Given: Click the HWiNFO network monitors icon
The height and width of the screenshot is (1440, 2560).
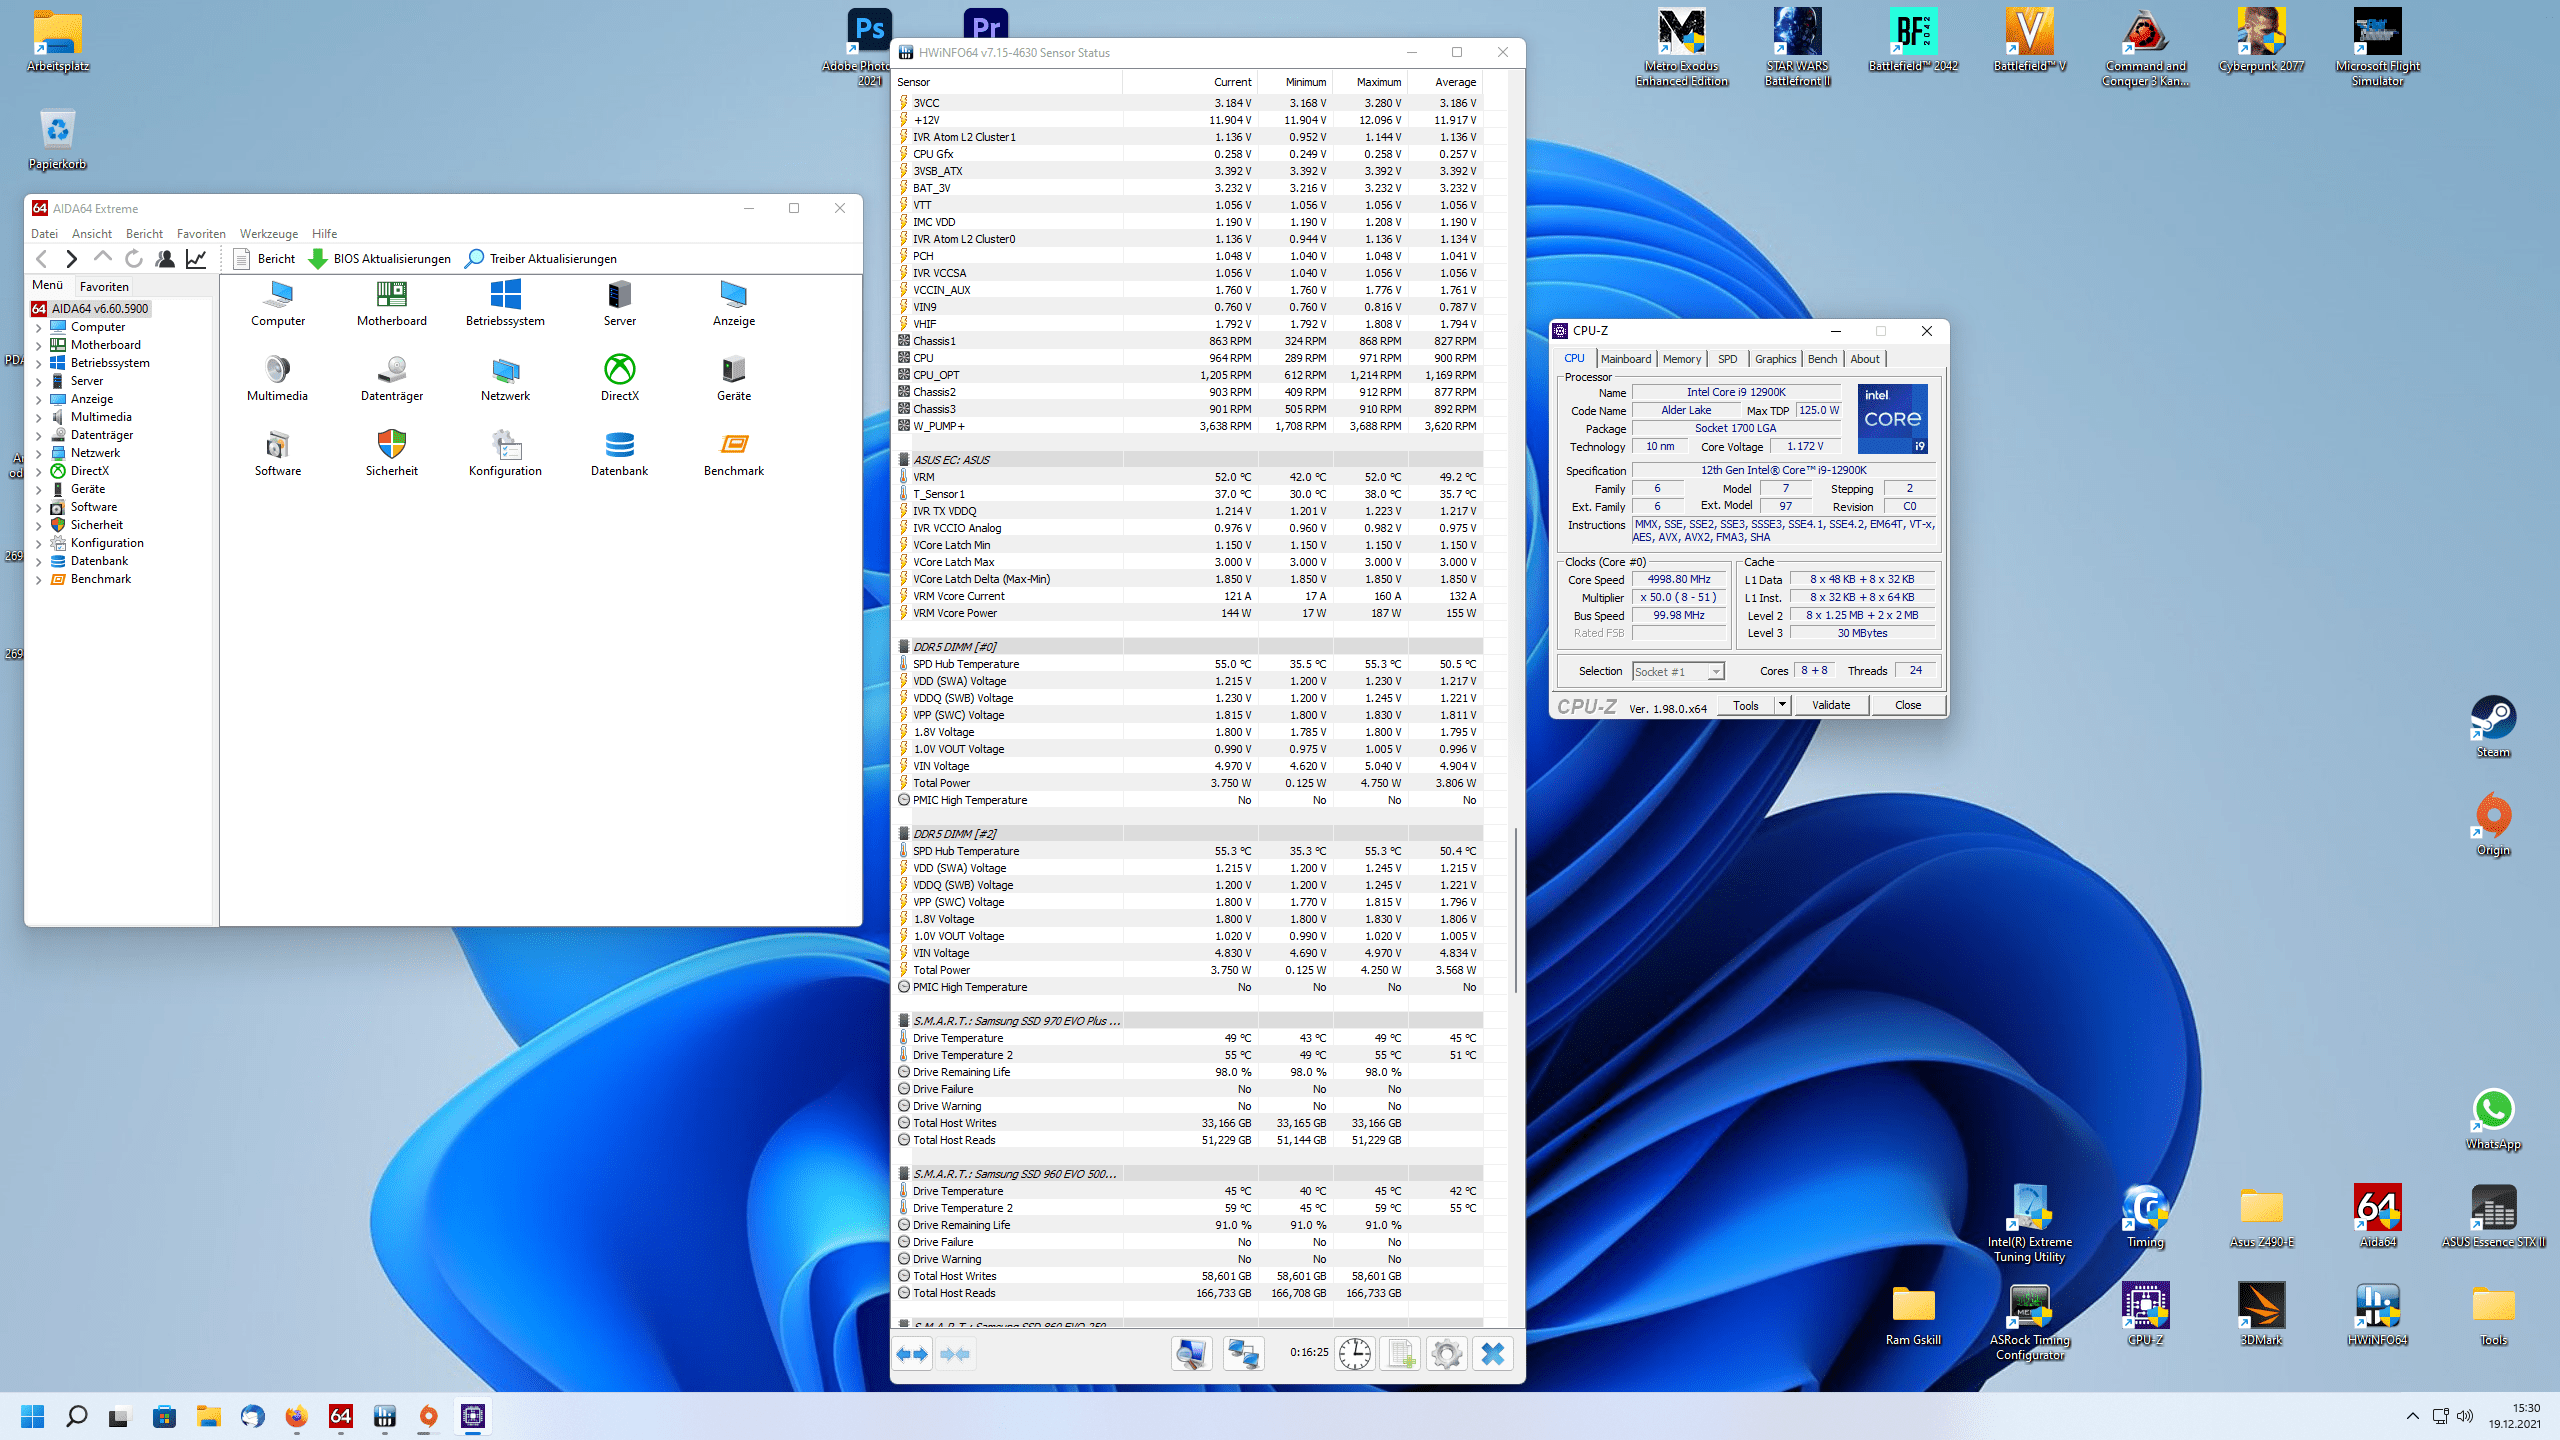Looking at the screenshot, I should point(1243,1354).
